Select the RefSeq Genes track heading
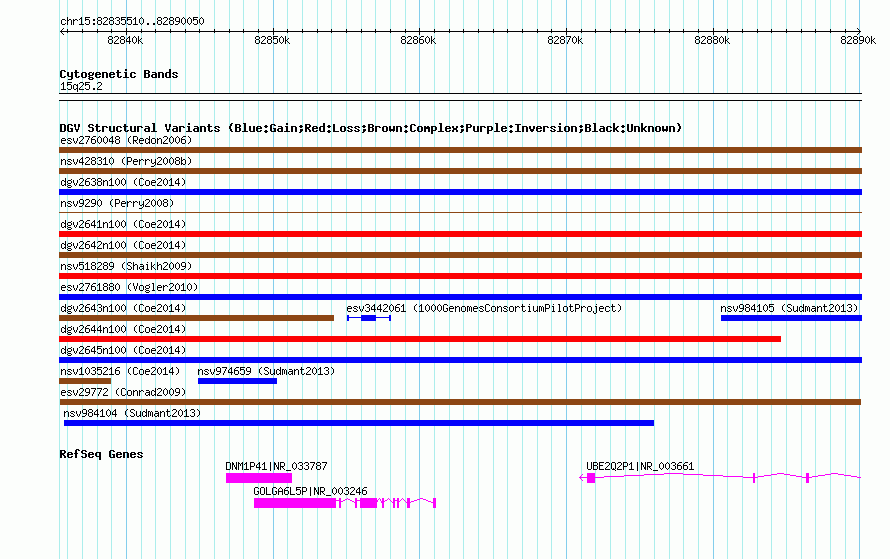The height and width of the screenshot is (559, 890). [x=101, y=454]
